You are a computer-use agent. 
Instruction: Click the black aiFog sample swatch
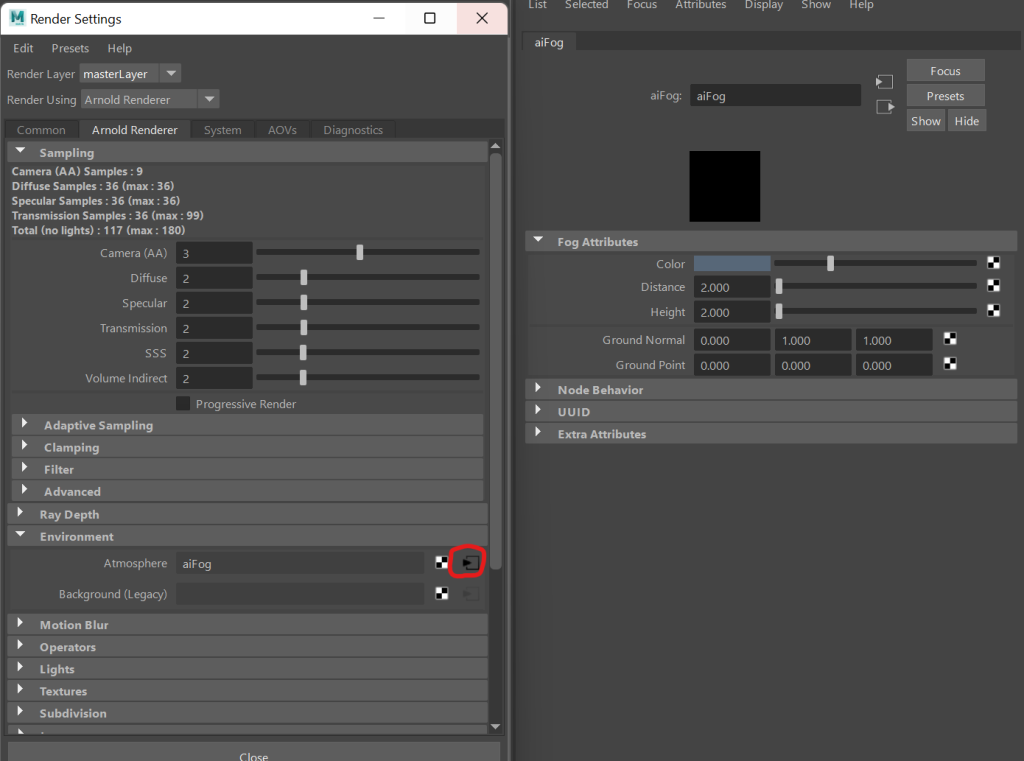(724, 186)
